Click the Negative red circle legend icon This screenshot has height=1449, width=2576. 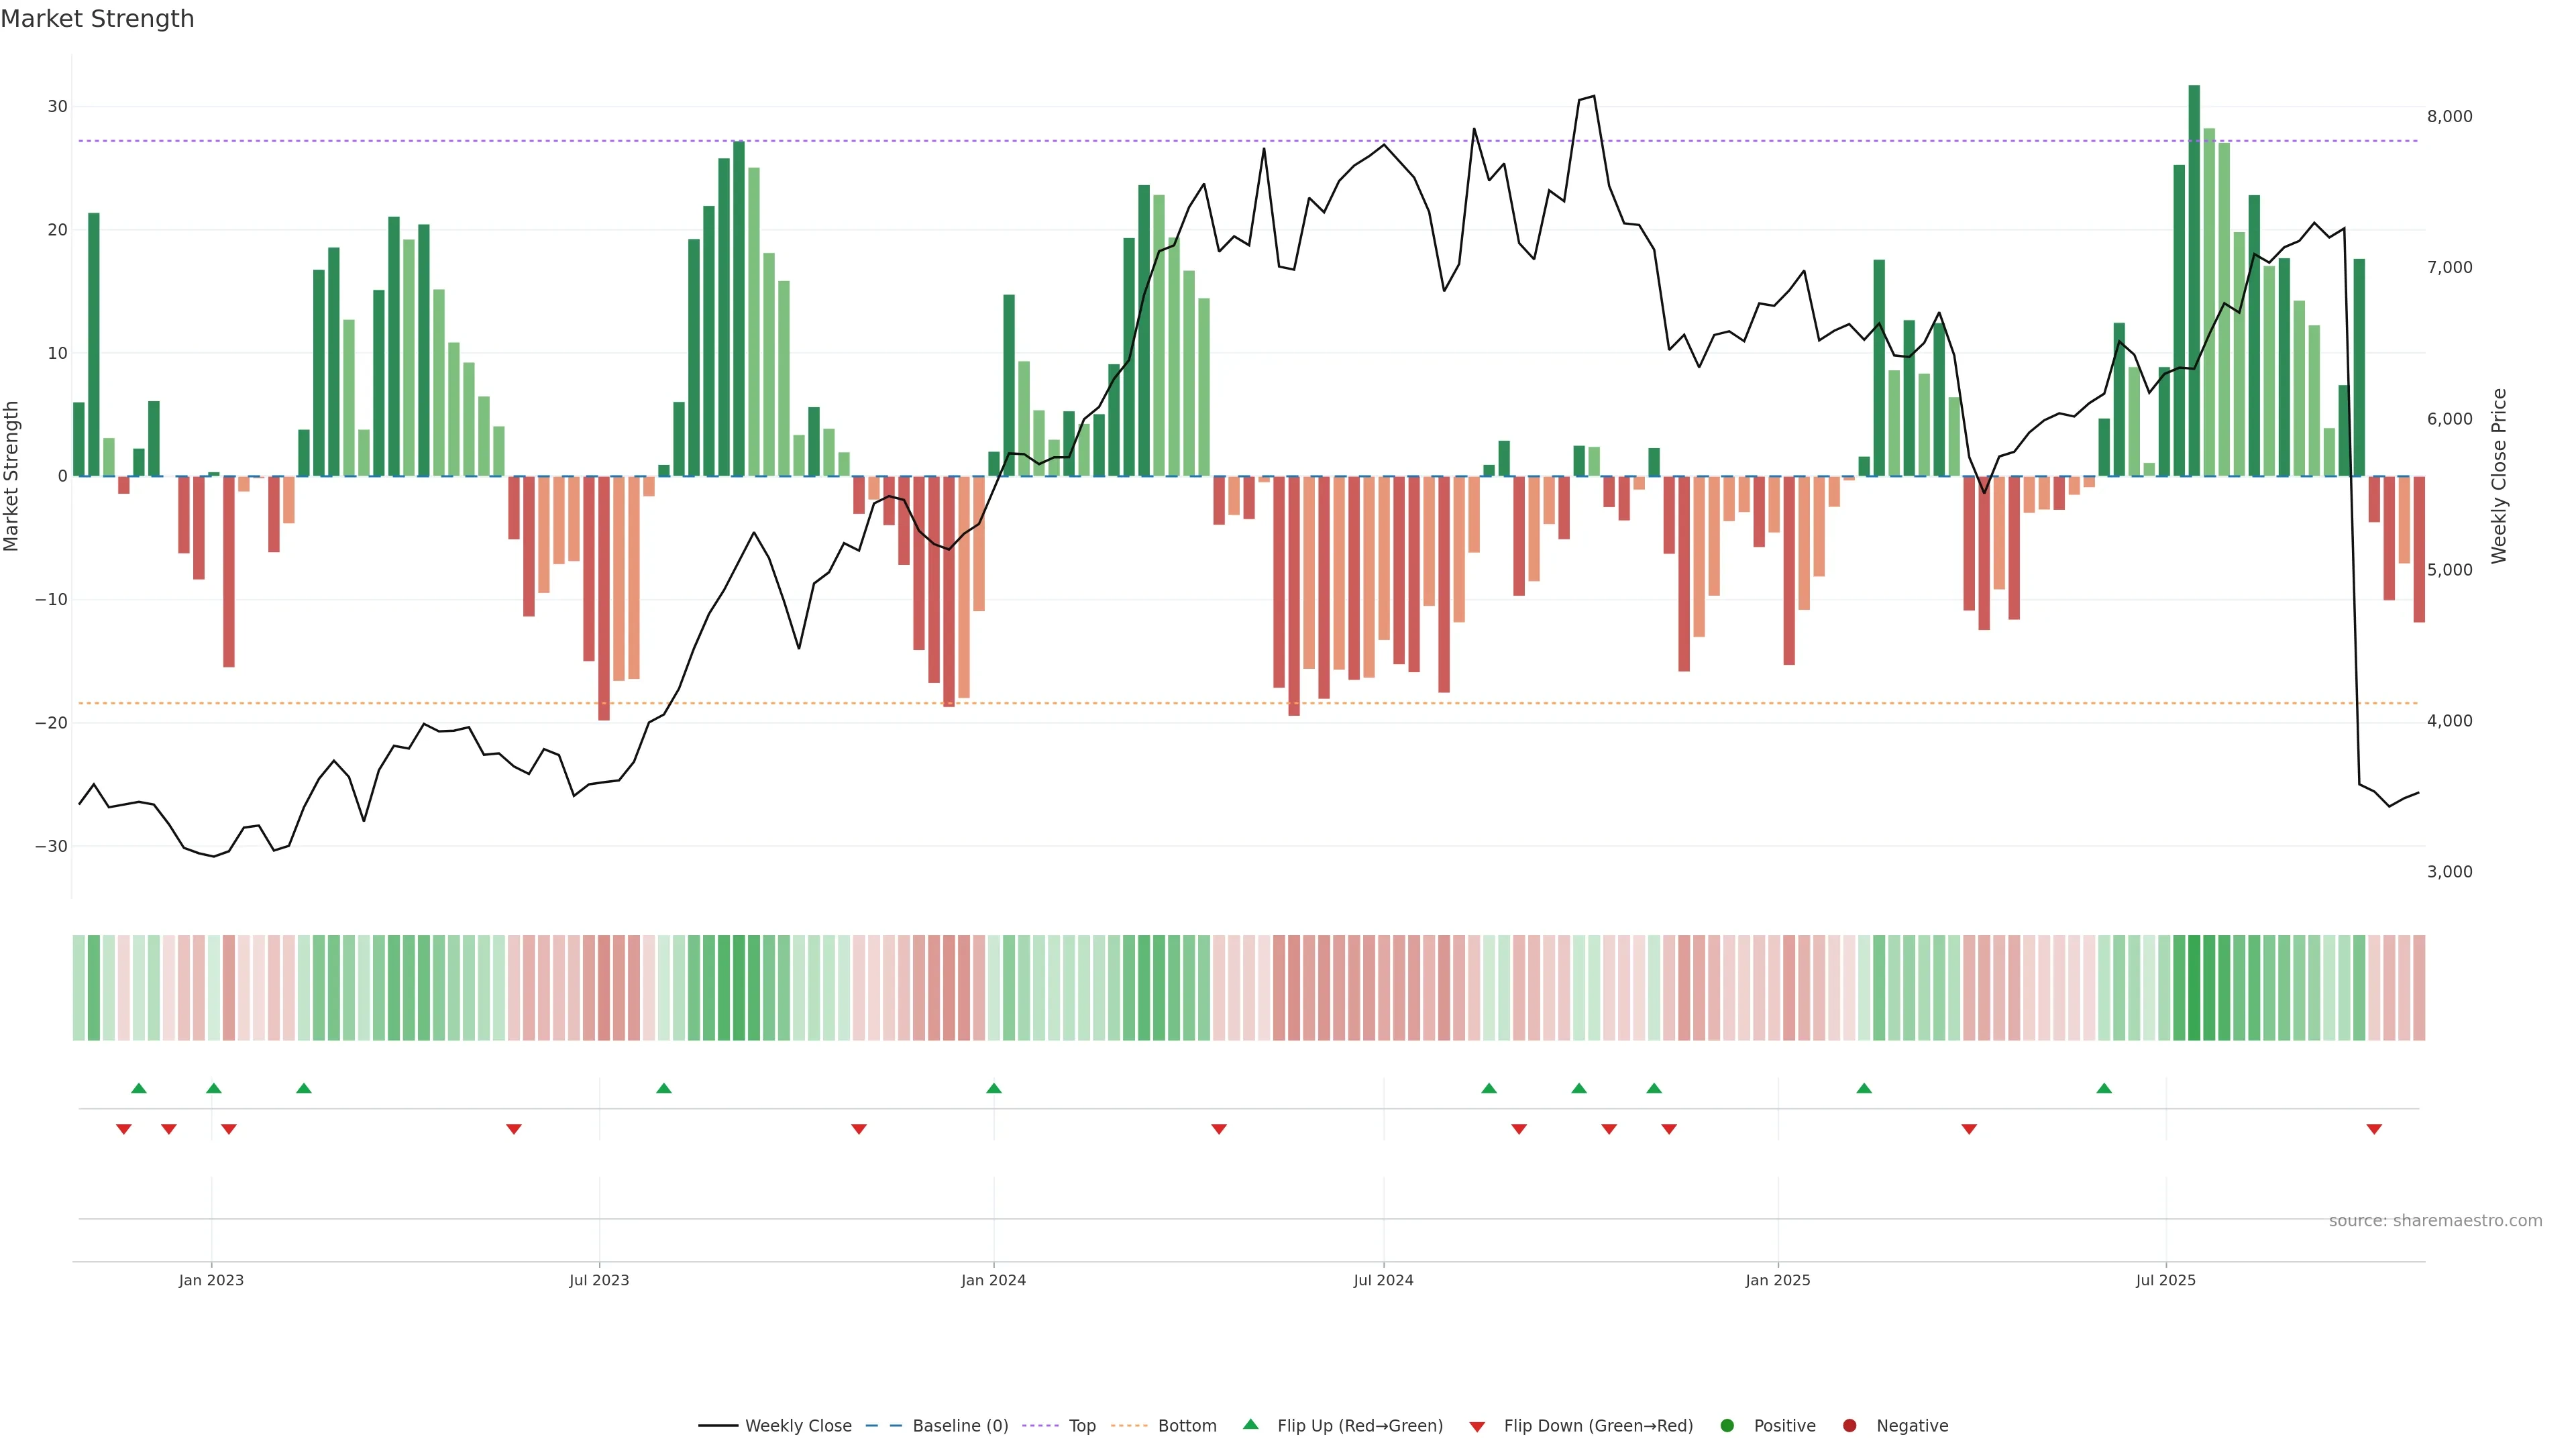tap(1849, 1426)
